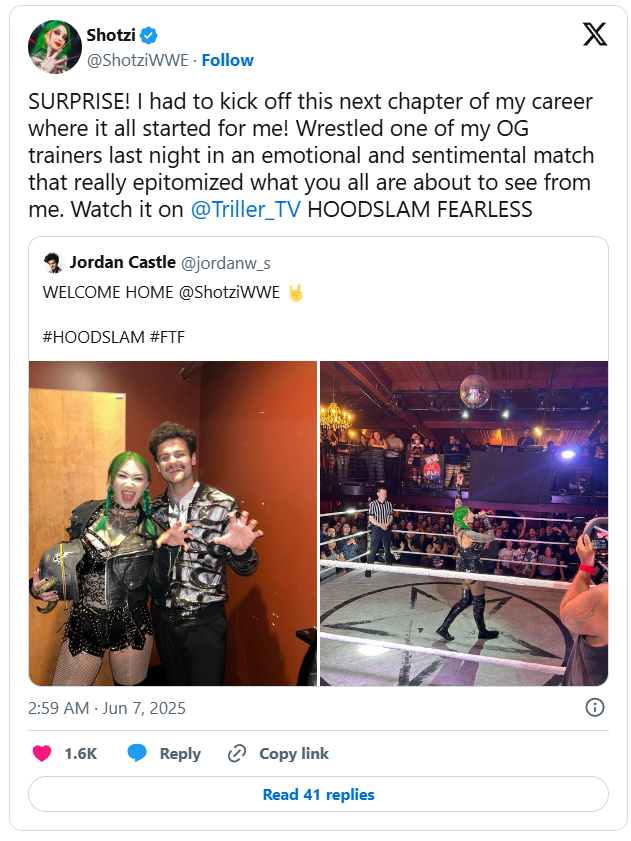631x841 pixels.
Task: Click the 1.6K likes count
Action: point(80,753)
